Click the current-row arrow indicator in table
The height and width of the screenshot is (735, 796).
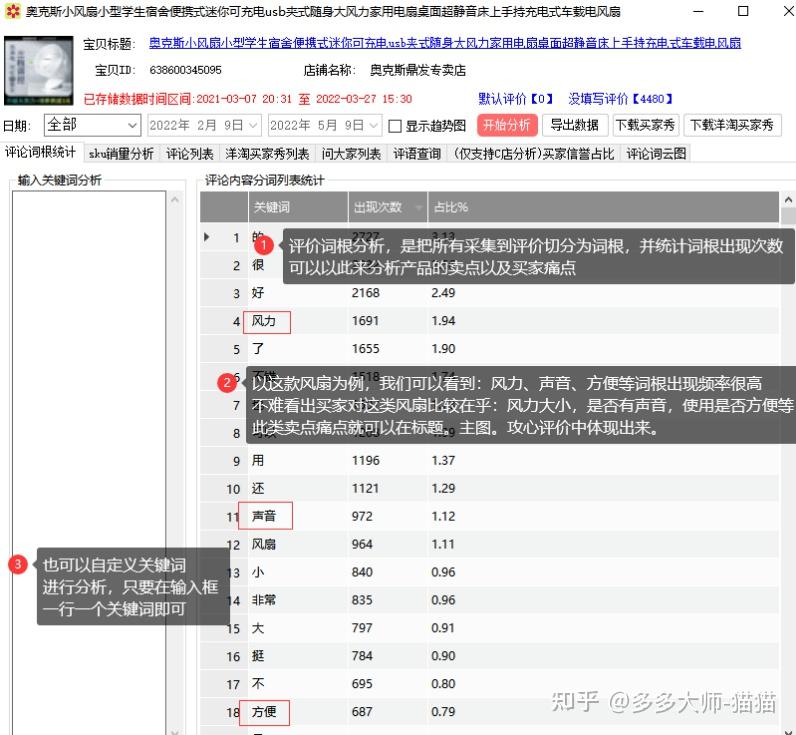tap(207, 237)
